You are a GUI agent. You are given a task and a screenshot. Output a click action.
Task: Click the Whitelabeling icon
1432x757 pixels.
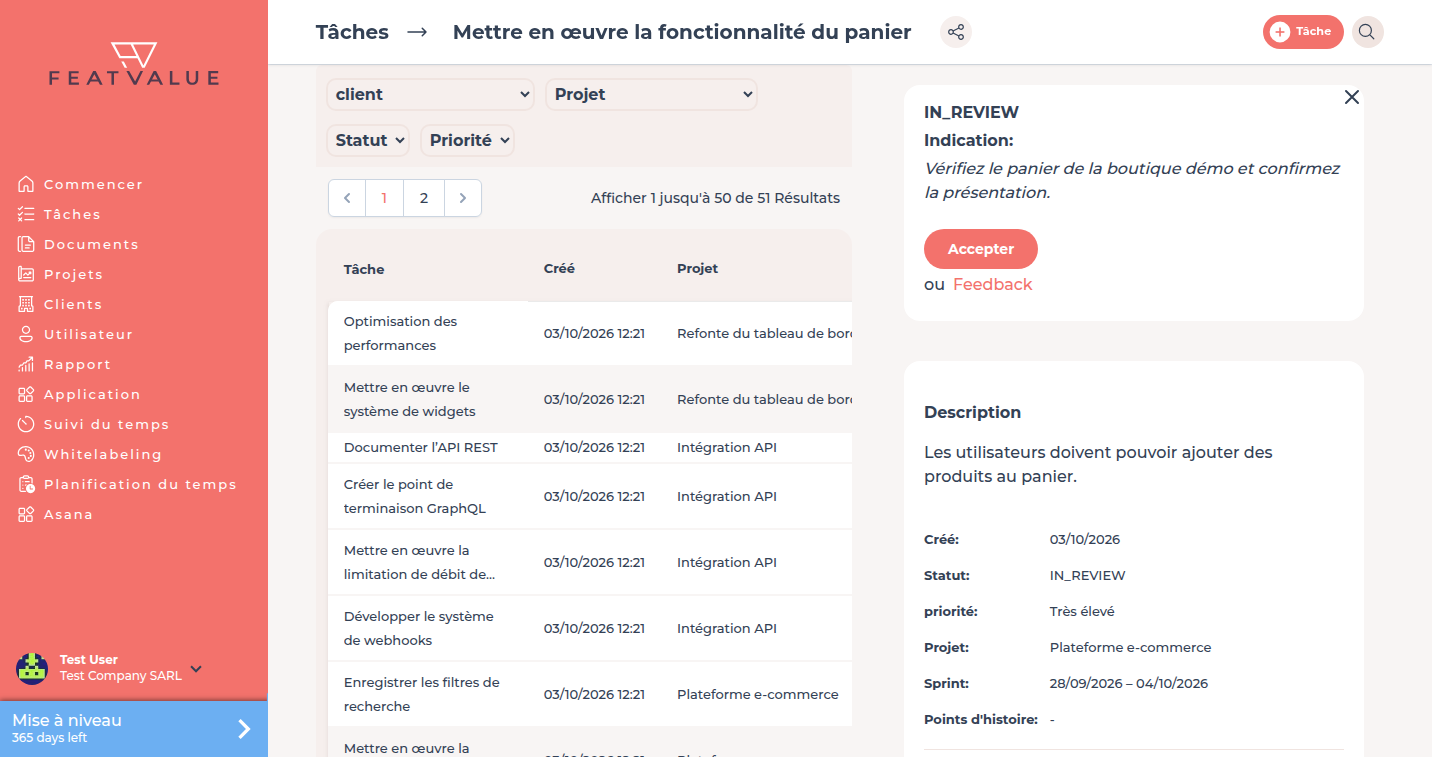pos(26,454)
